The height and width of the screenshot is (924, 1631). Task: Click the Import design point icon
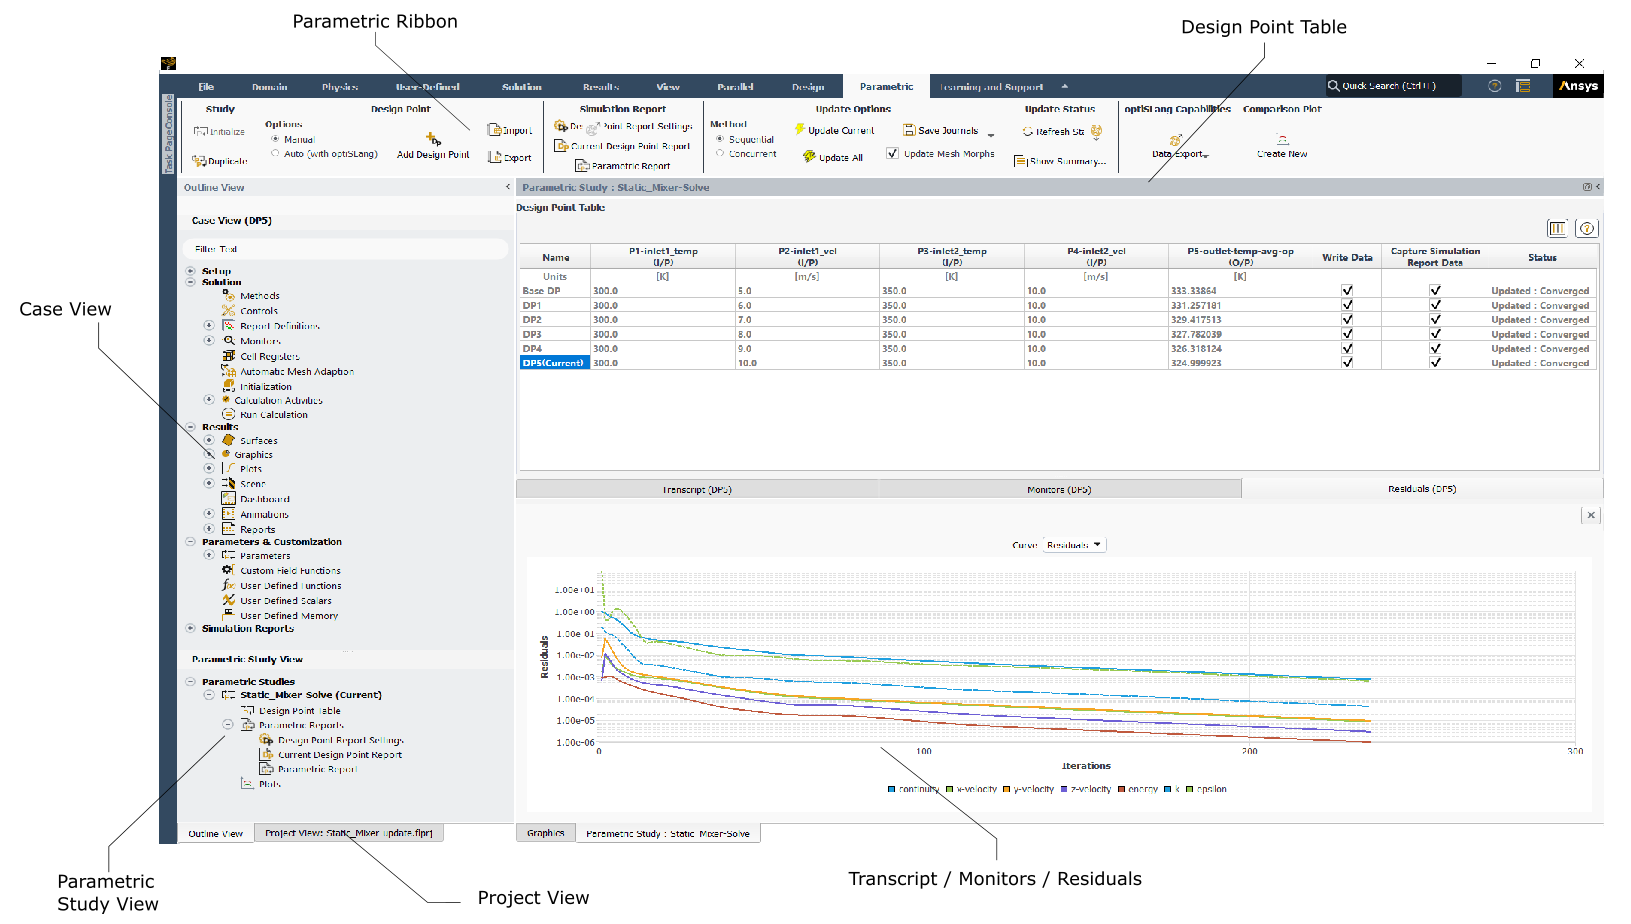[494, 130]
